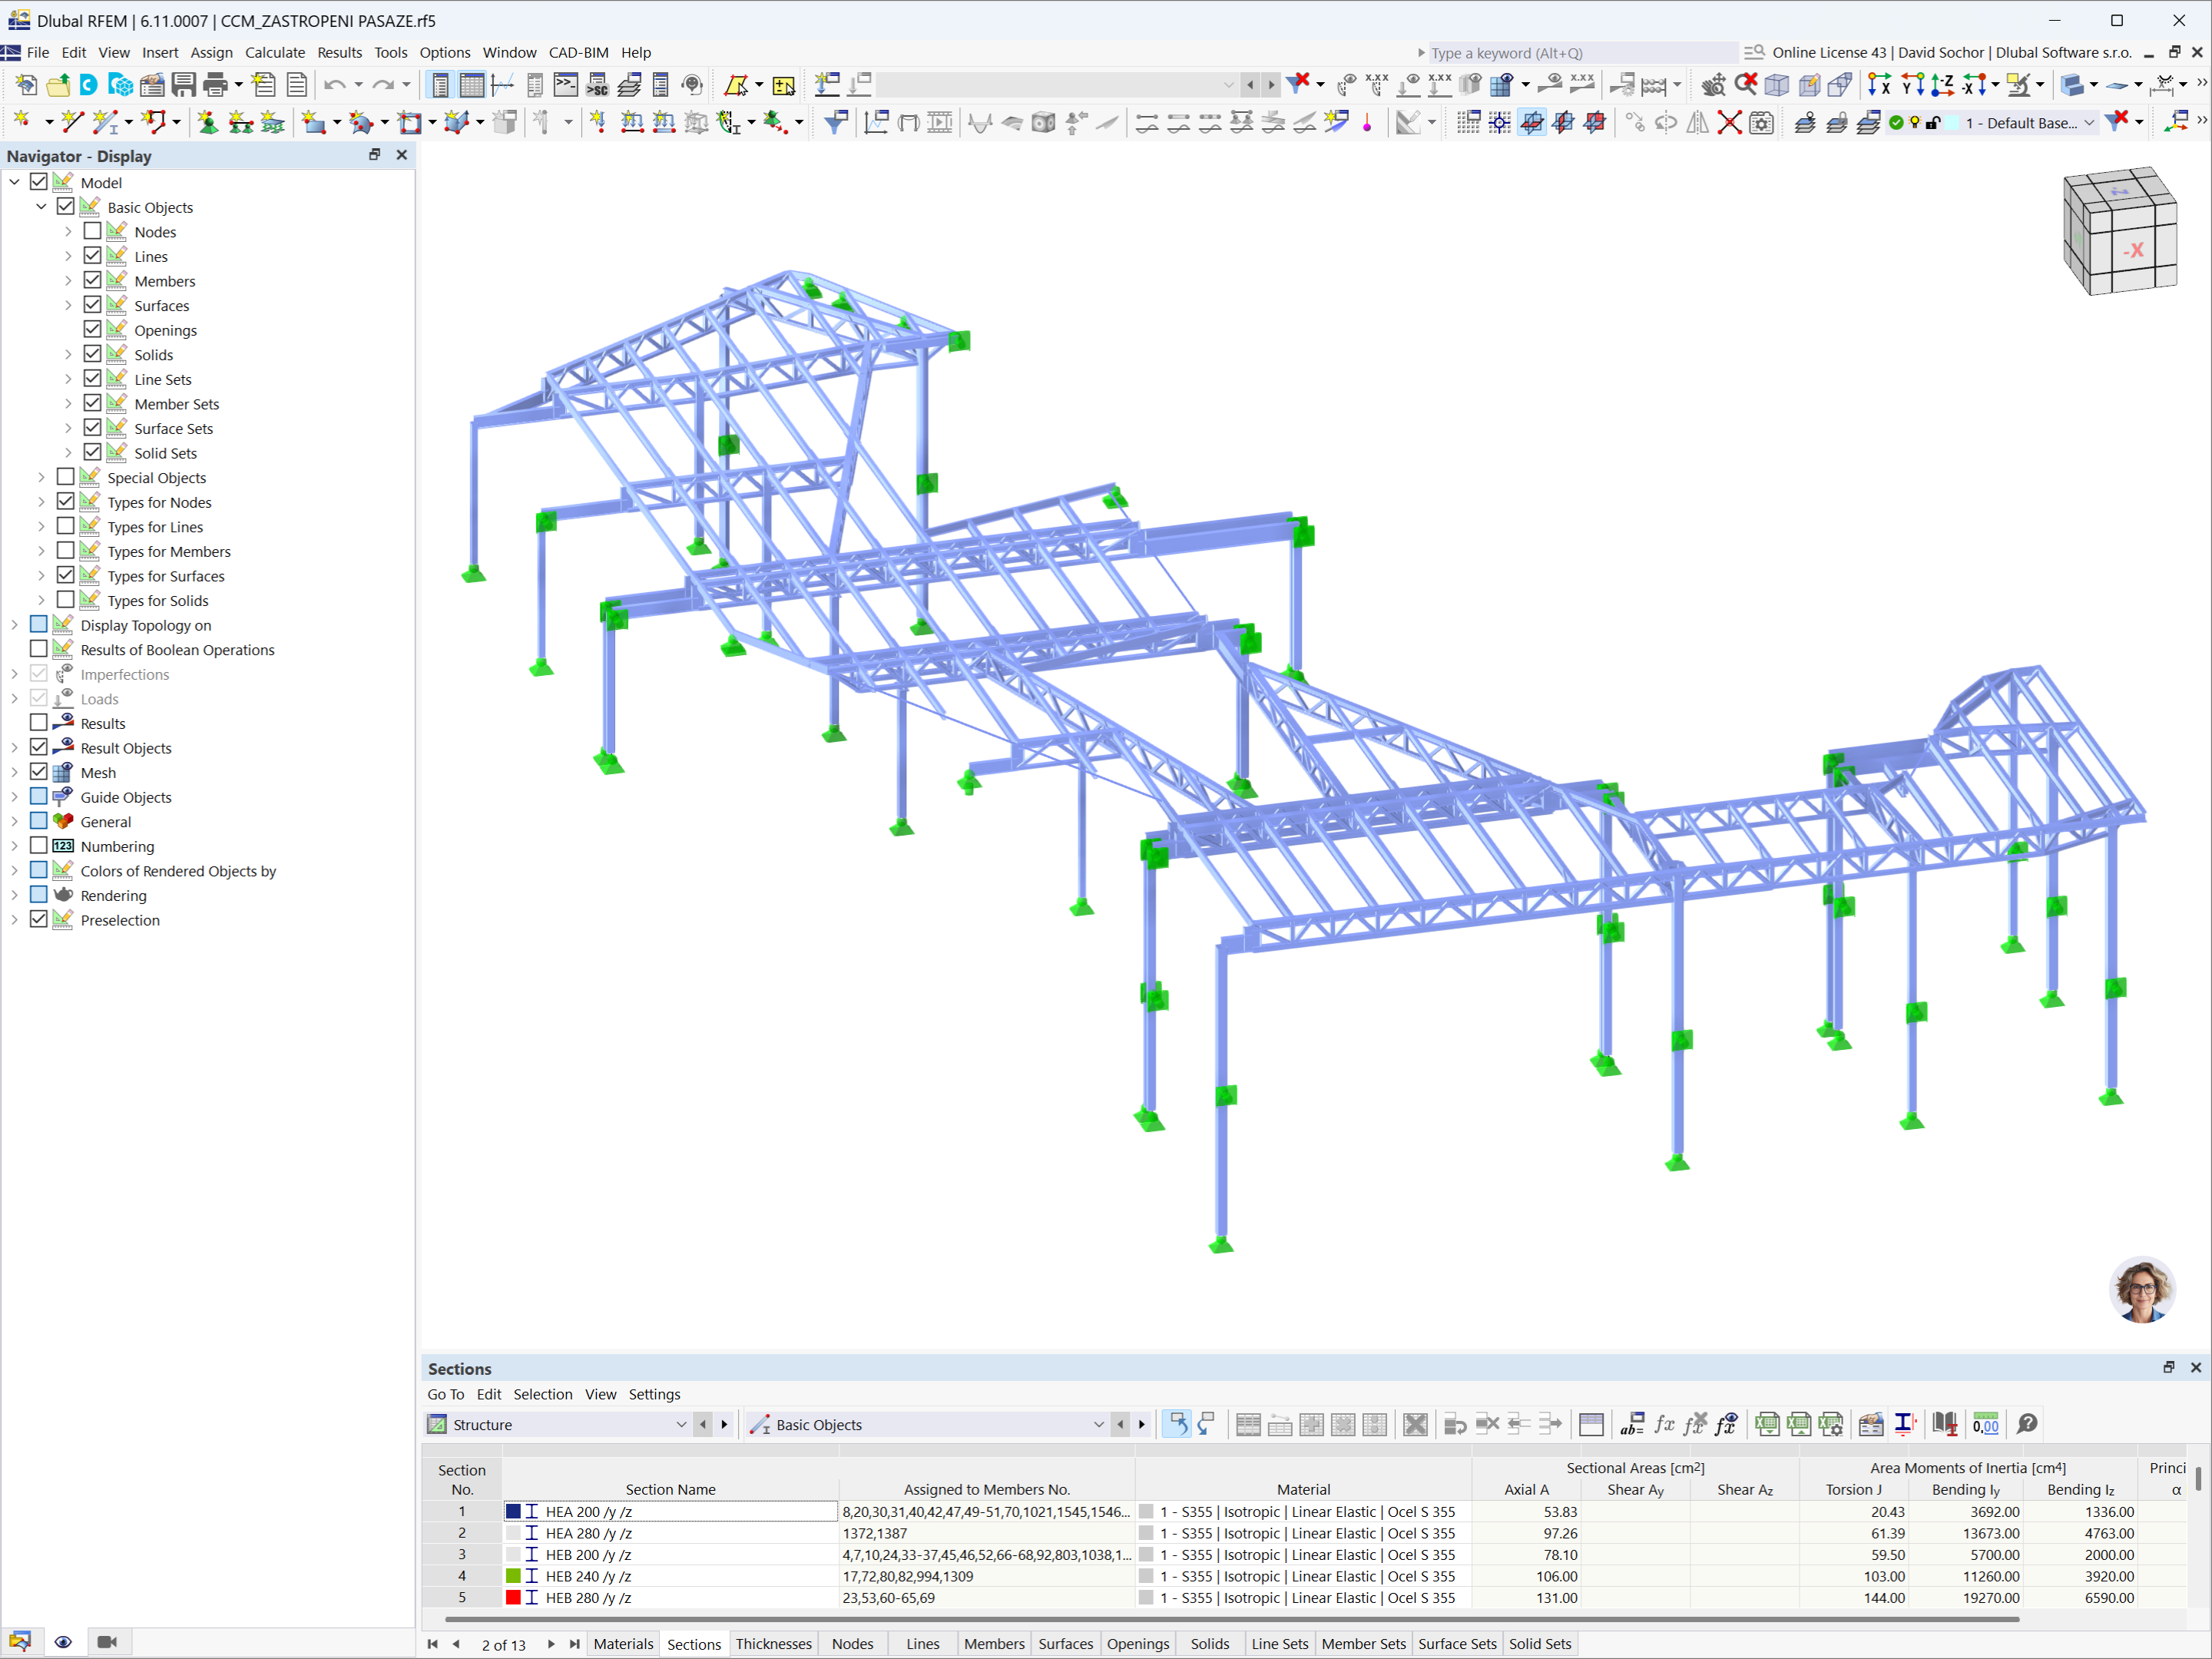Go to next table page arrow
This screenshot has height=1659, width=2212.
(x=550, y=1644)
